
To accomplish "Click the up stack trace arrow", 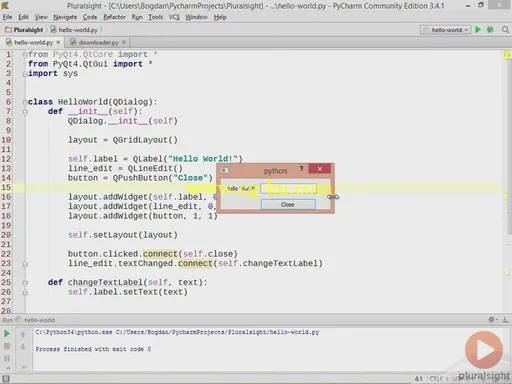I will pyautogui.click(x=23, y=334).
